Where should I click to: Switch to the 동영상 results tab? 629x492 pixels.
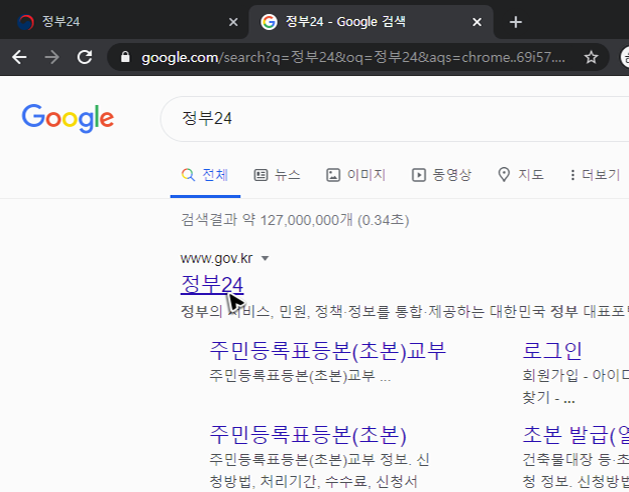pos(441,175)
